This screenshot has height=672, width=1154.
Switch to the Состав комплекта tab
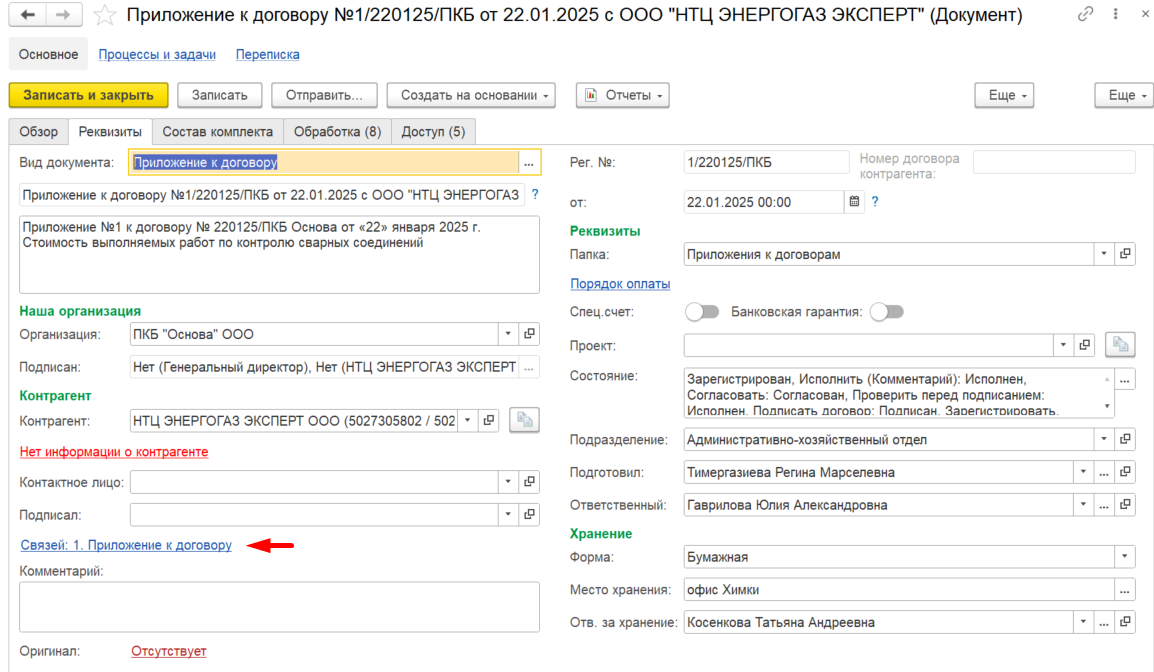click(217, 132)
